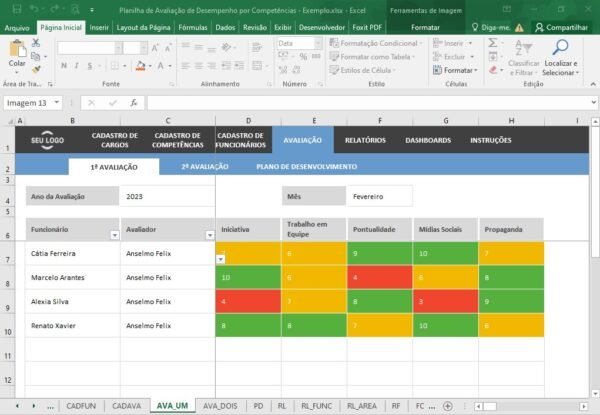Screen dimensions: 600x415
Task: Click the borders icon in Fonte group
Action: 114,66
